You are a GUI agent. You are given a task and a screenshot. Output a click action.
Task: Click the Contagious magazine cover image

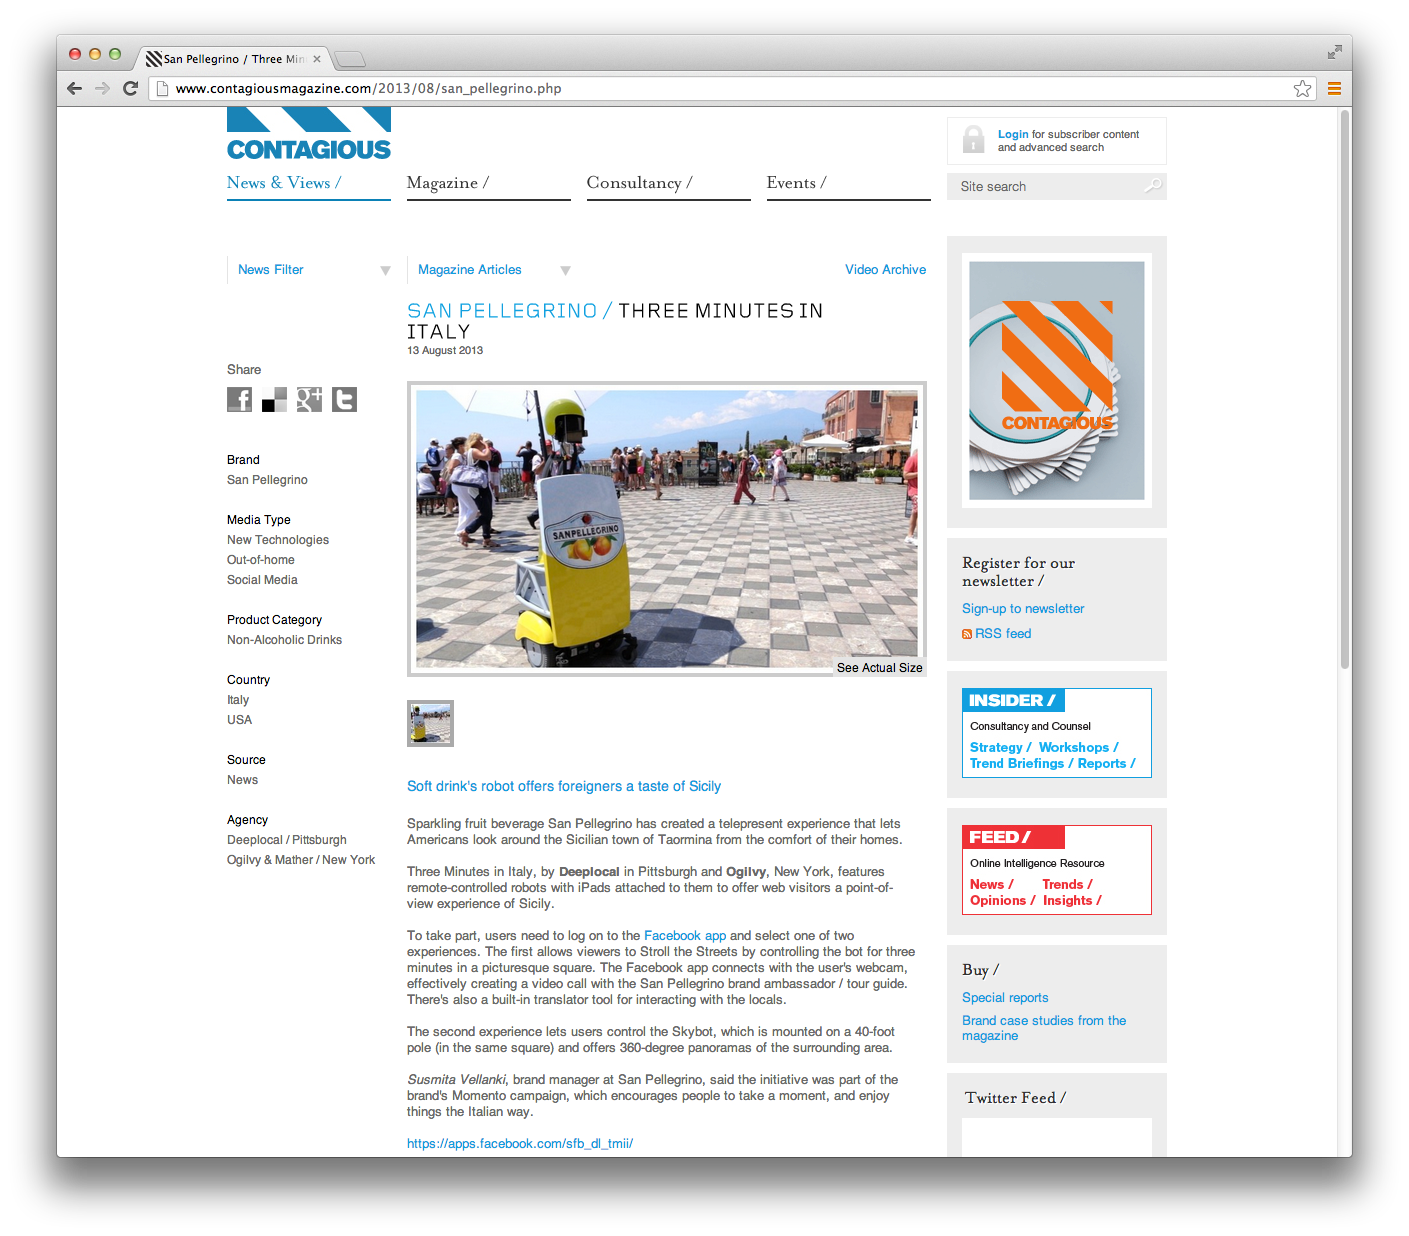coord(1057,381)
